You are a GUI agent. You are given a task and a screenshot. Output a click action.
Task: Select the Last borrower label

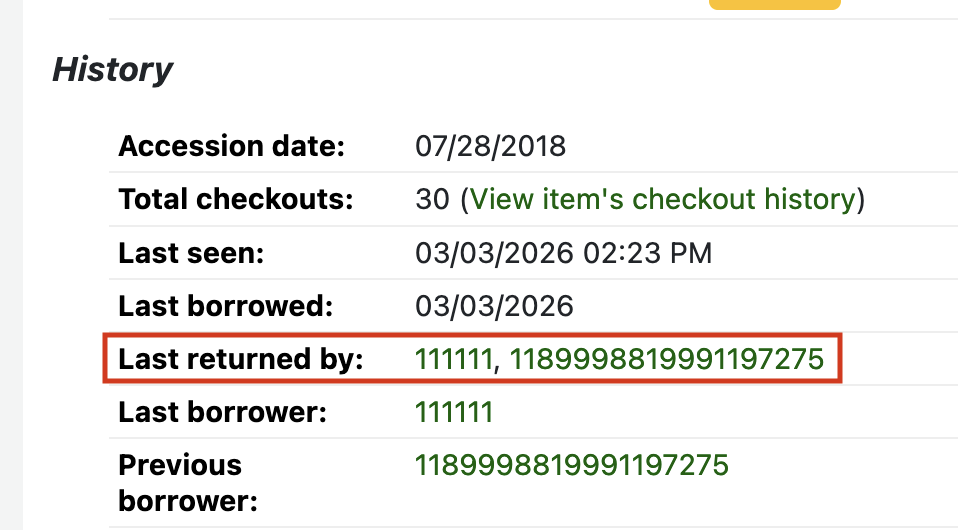pyautogui.click(x=222, y=412)
